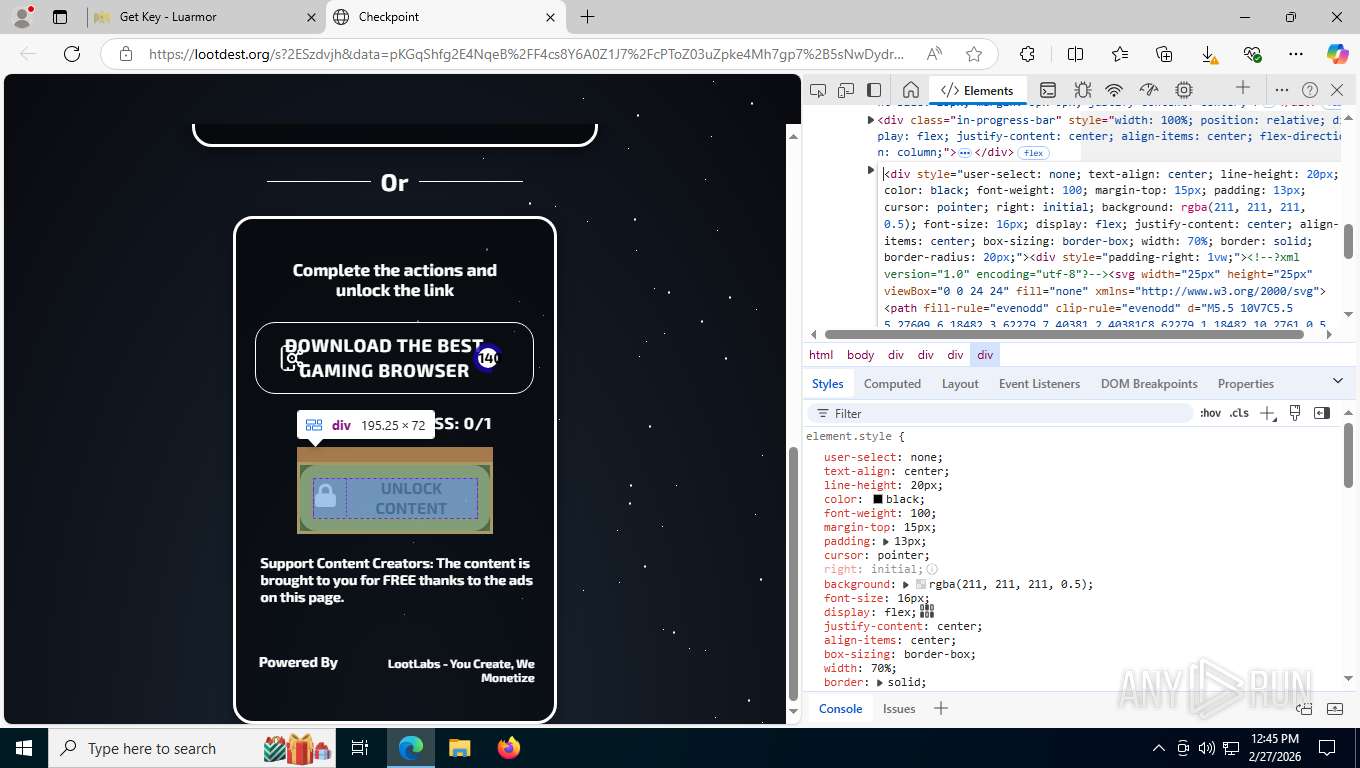
Task: Expand the padding shorthand property
Action: 886,541
